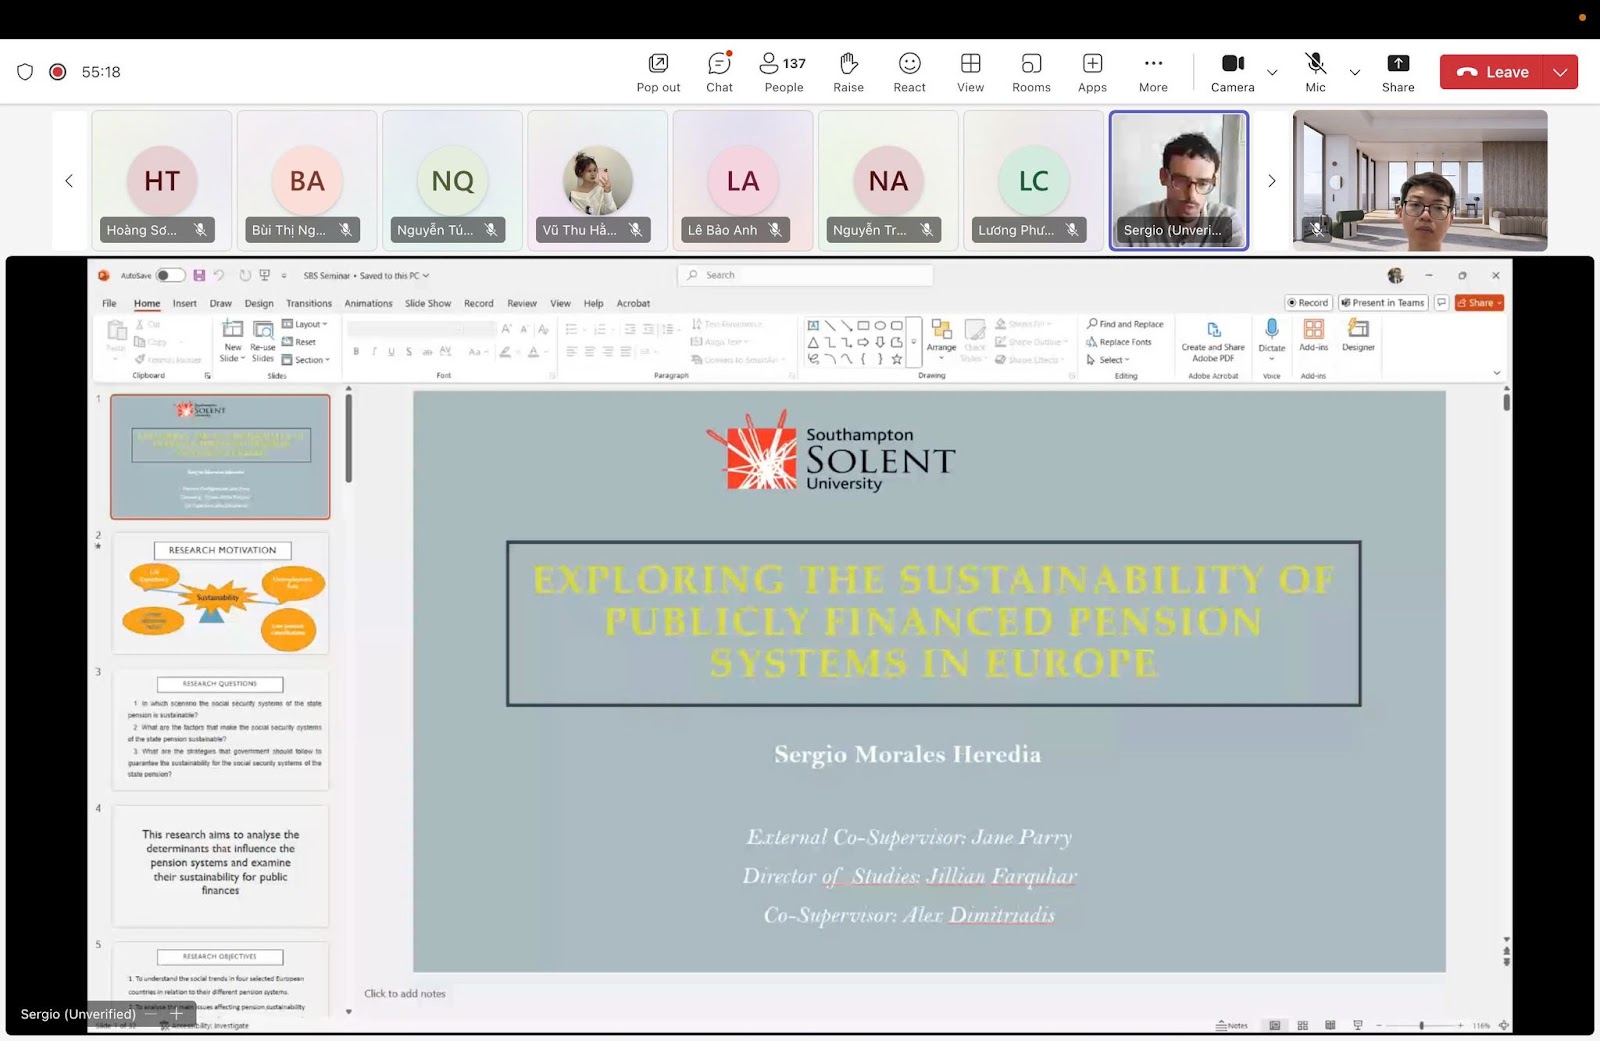
Task: Expand microphone options arrow
Action: pos(1355,72)
